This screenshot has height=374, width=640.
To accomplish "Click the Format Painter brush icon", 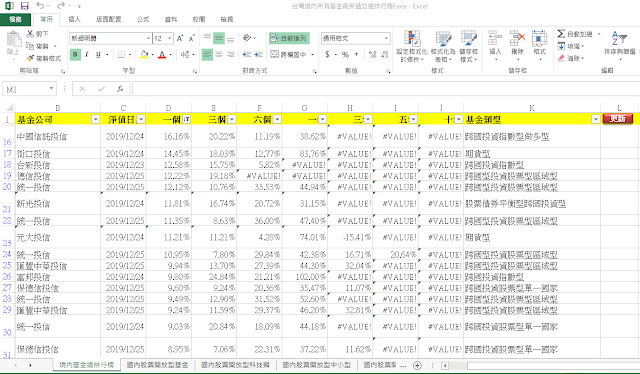I will [30, 58].
